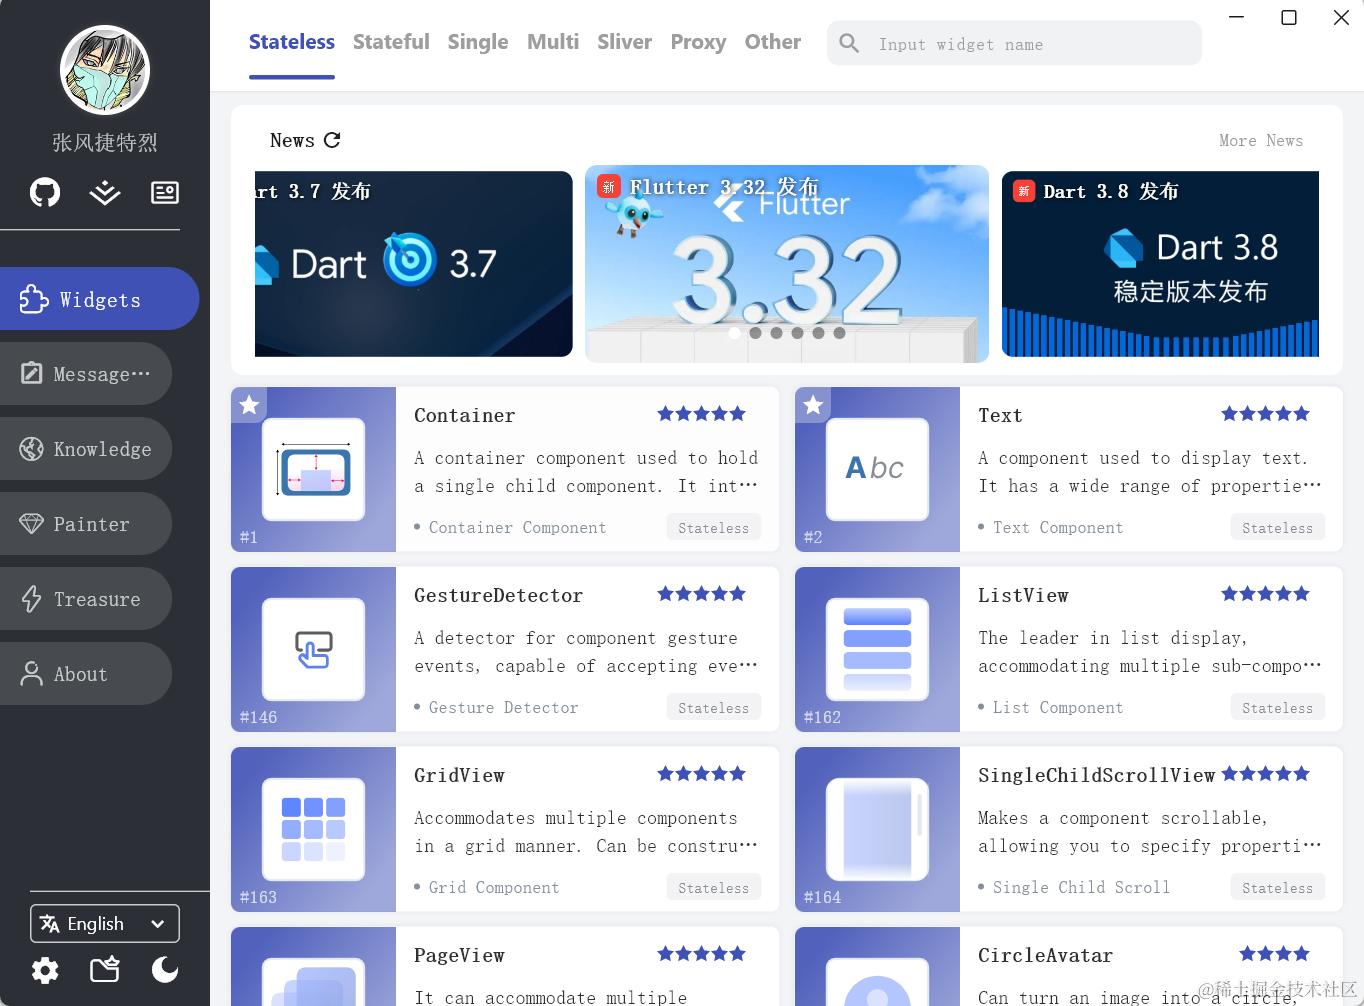The height and width of the screenshot is (1006, 1364).
Task: Select the first carousel page dot
Action: [x=734, y=333]
